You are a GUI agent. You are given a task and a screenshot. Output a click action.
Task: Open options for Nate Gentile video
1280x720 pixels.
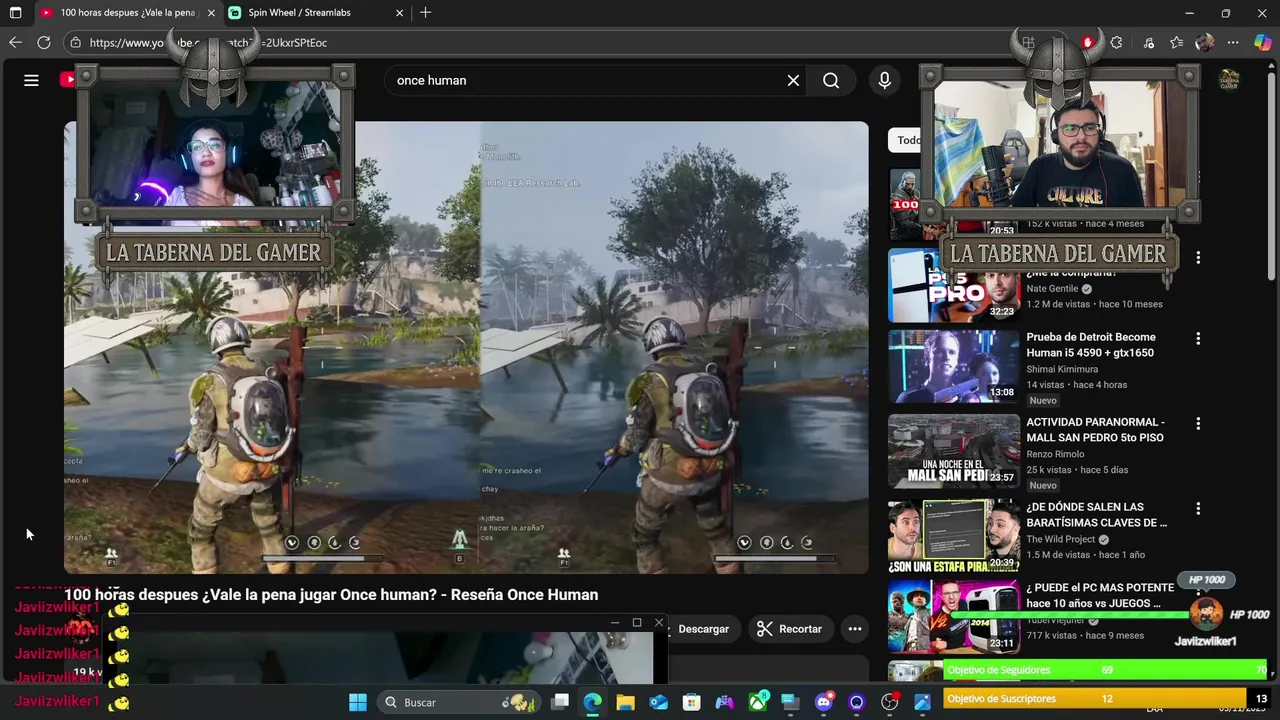tap(1198, 258)
